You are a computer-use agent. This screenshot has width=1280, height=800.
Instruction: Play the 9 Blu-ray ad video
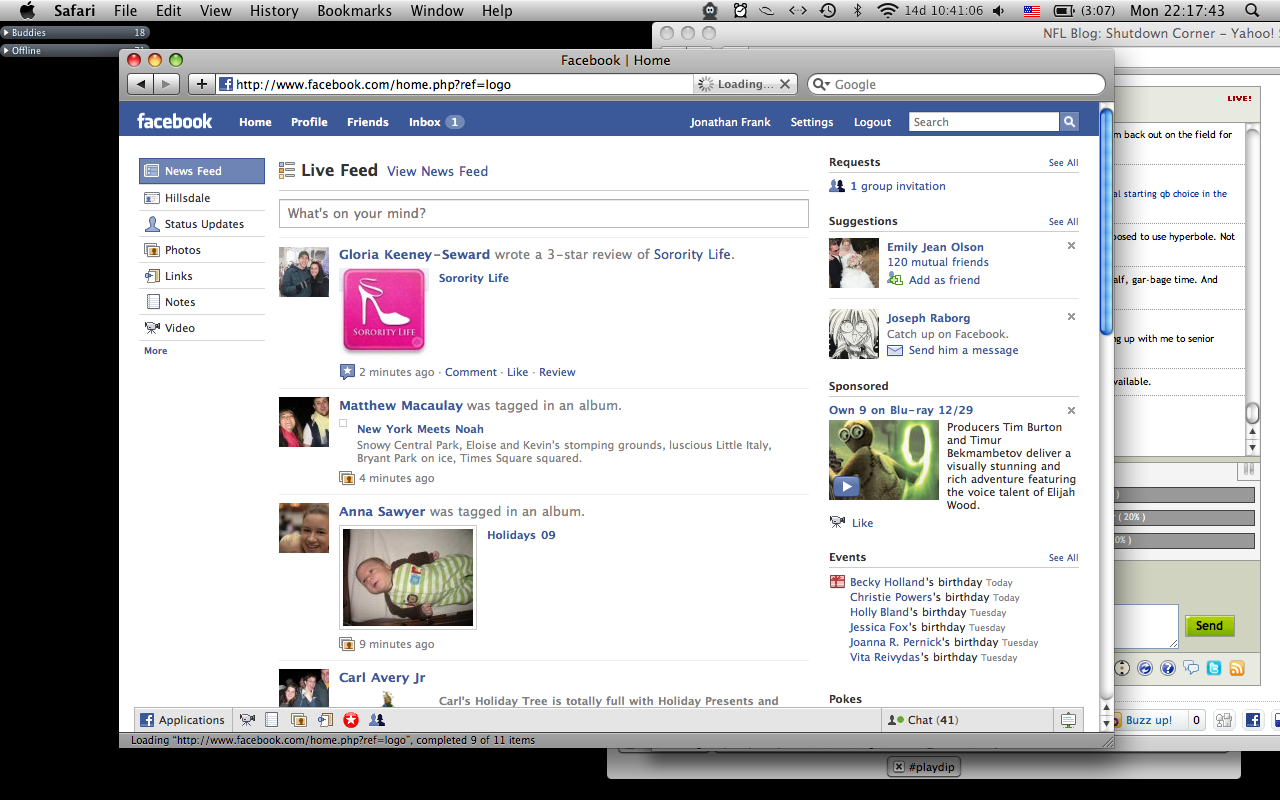tap(846, 486)
